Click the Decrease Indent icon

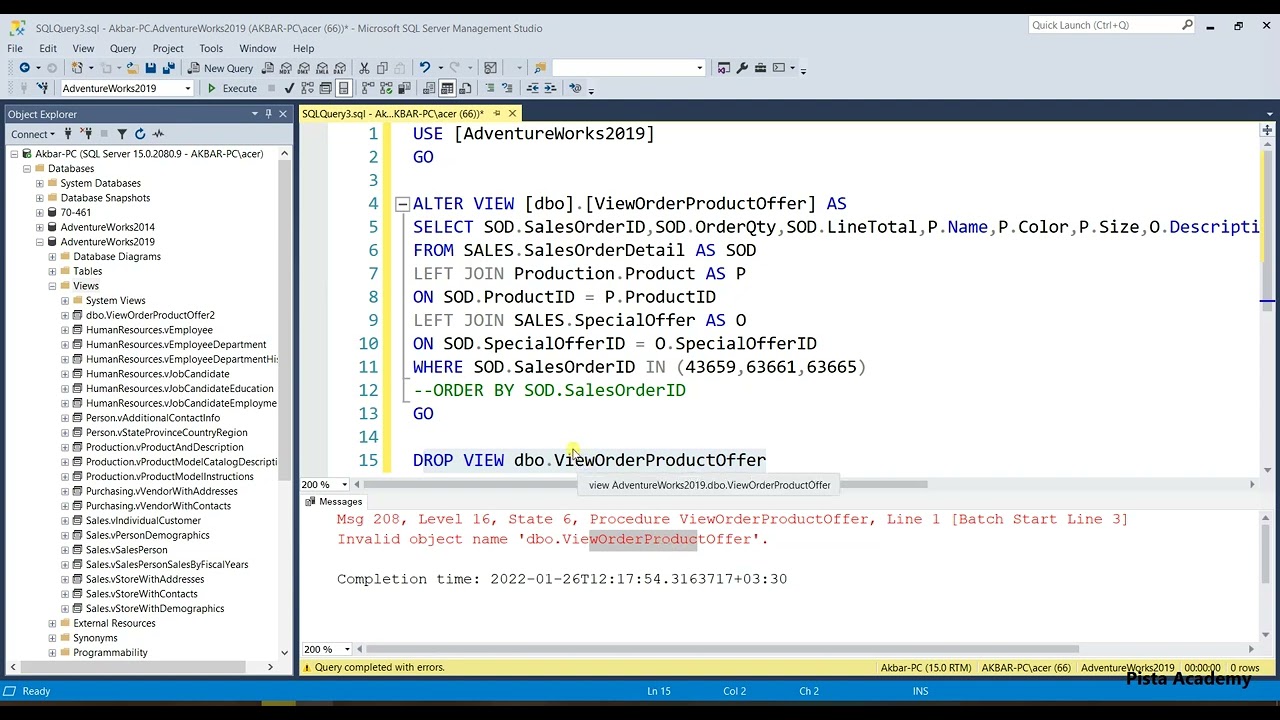(x=533, y=88)
